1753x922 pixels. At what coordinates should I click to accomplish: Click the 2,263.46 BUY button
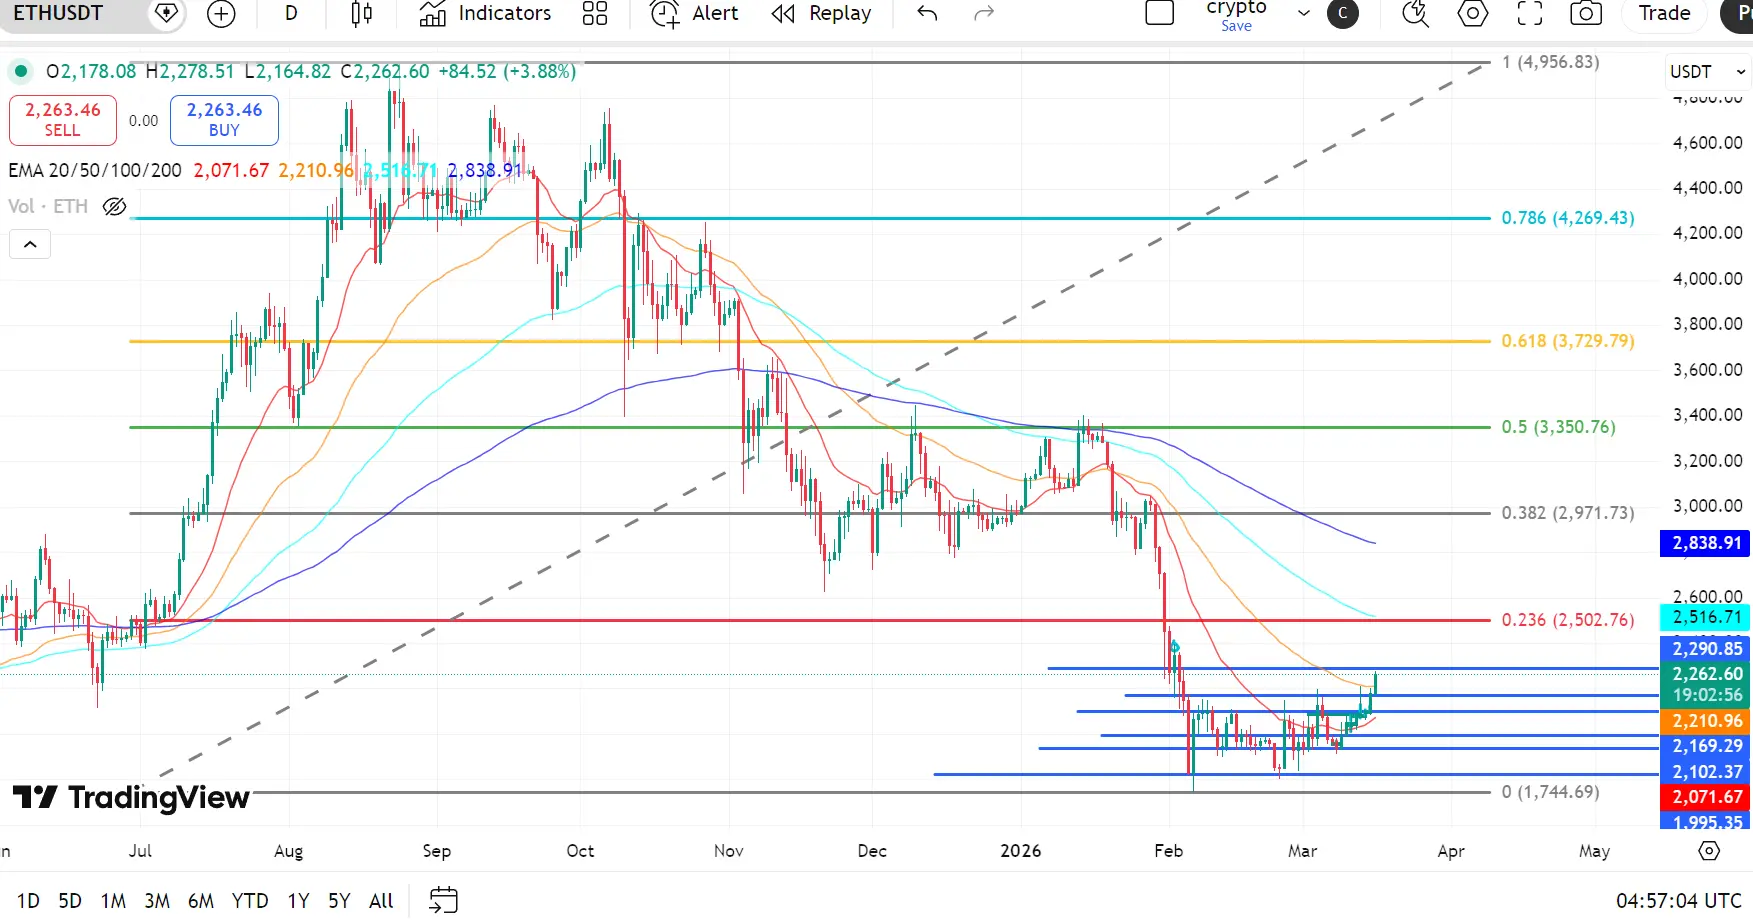224,120
